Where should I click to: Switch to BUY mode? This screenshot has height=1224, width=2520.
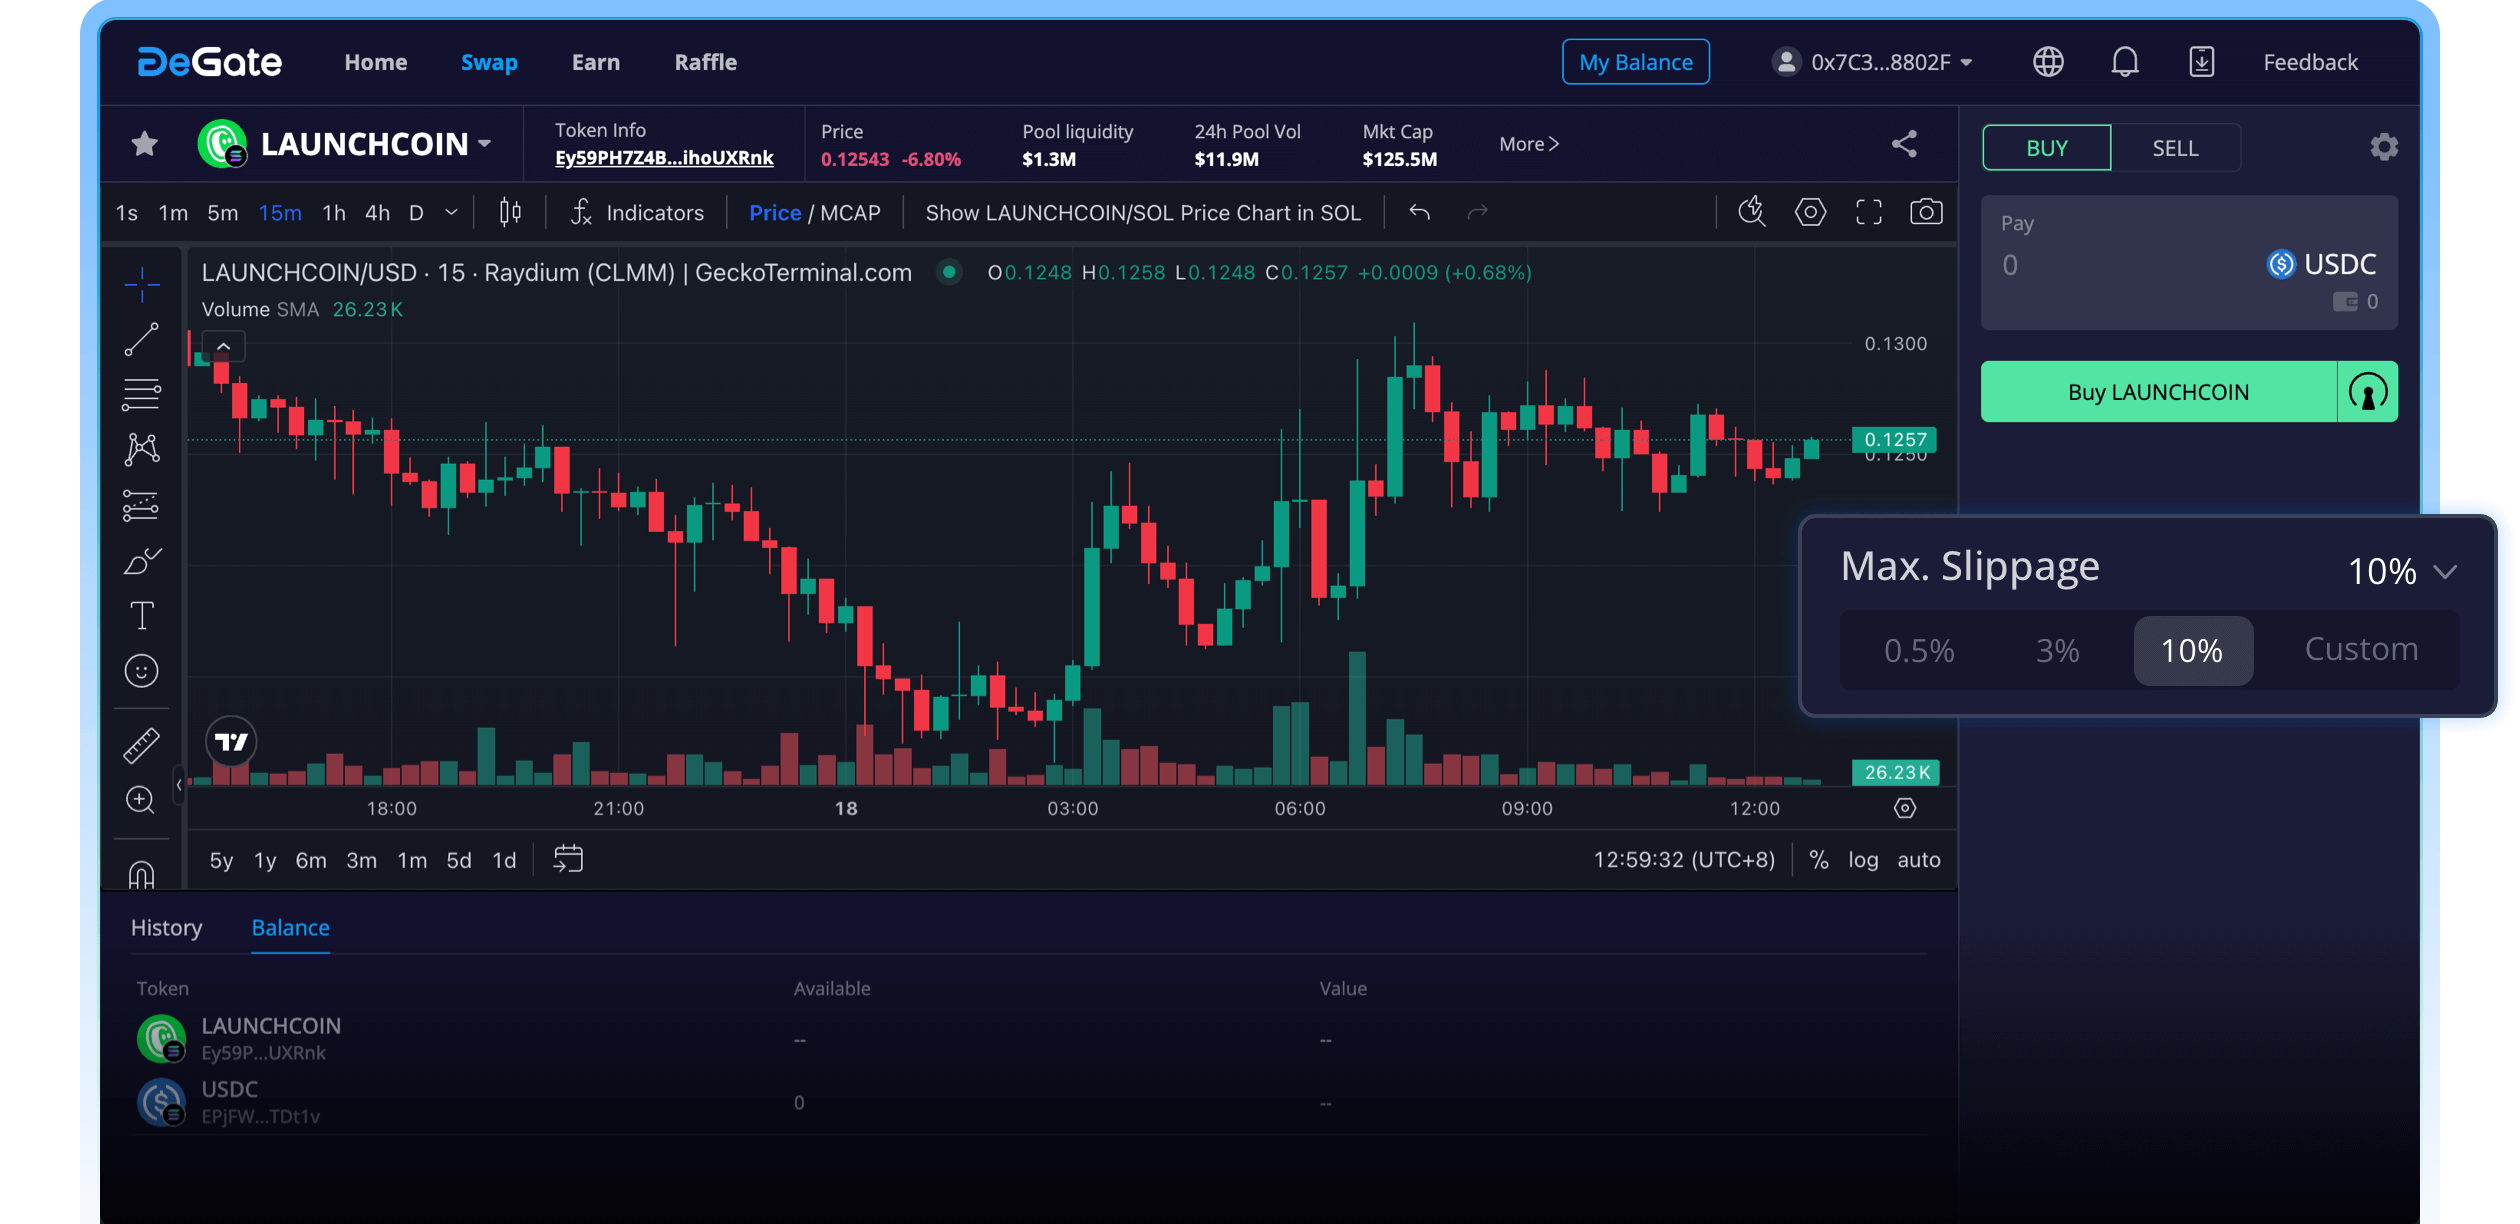point(2046,148)
